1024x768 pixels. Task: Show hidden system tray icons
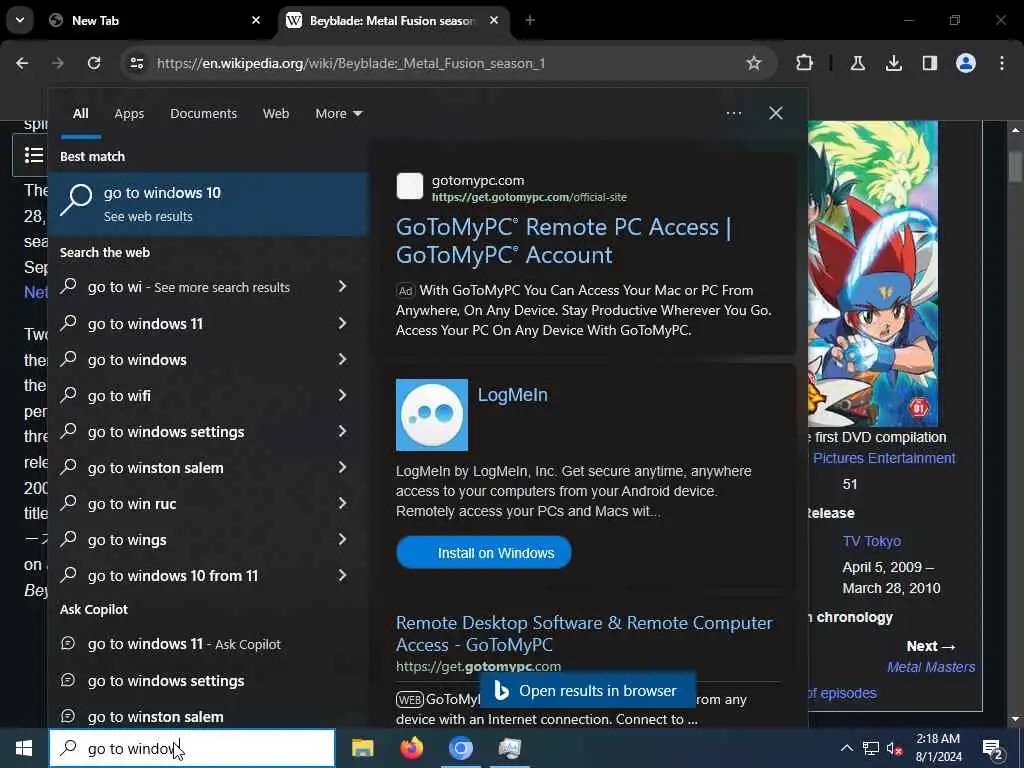point(846,748)
